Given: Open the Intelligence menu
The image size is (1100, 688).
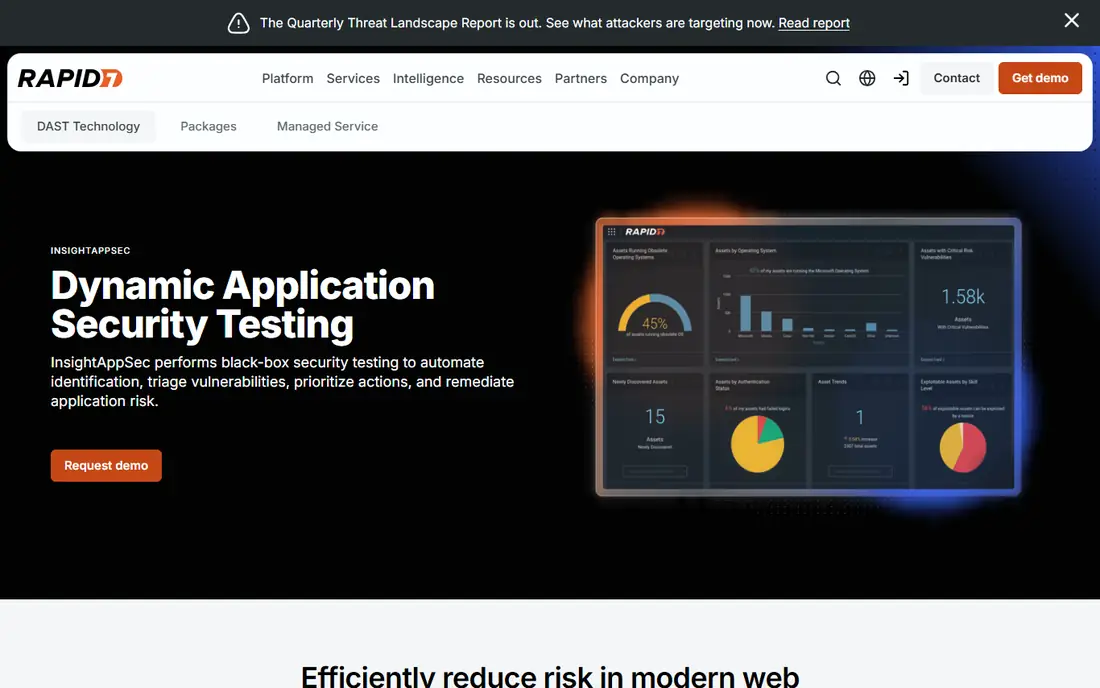Looking at the screenshot, I should point(428,79).
